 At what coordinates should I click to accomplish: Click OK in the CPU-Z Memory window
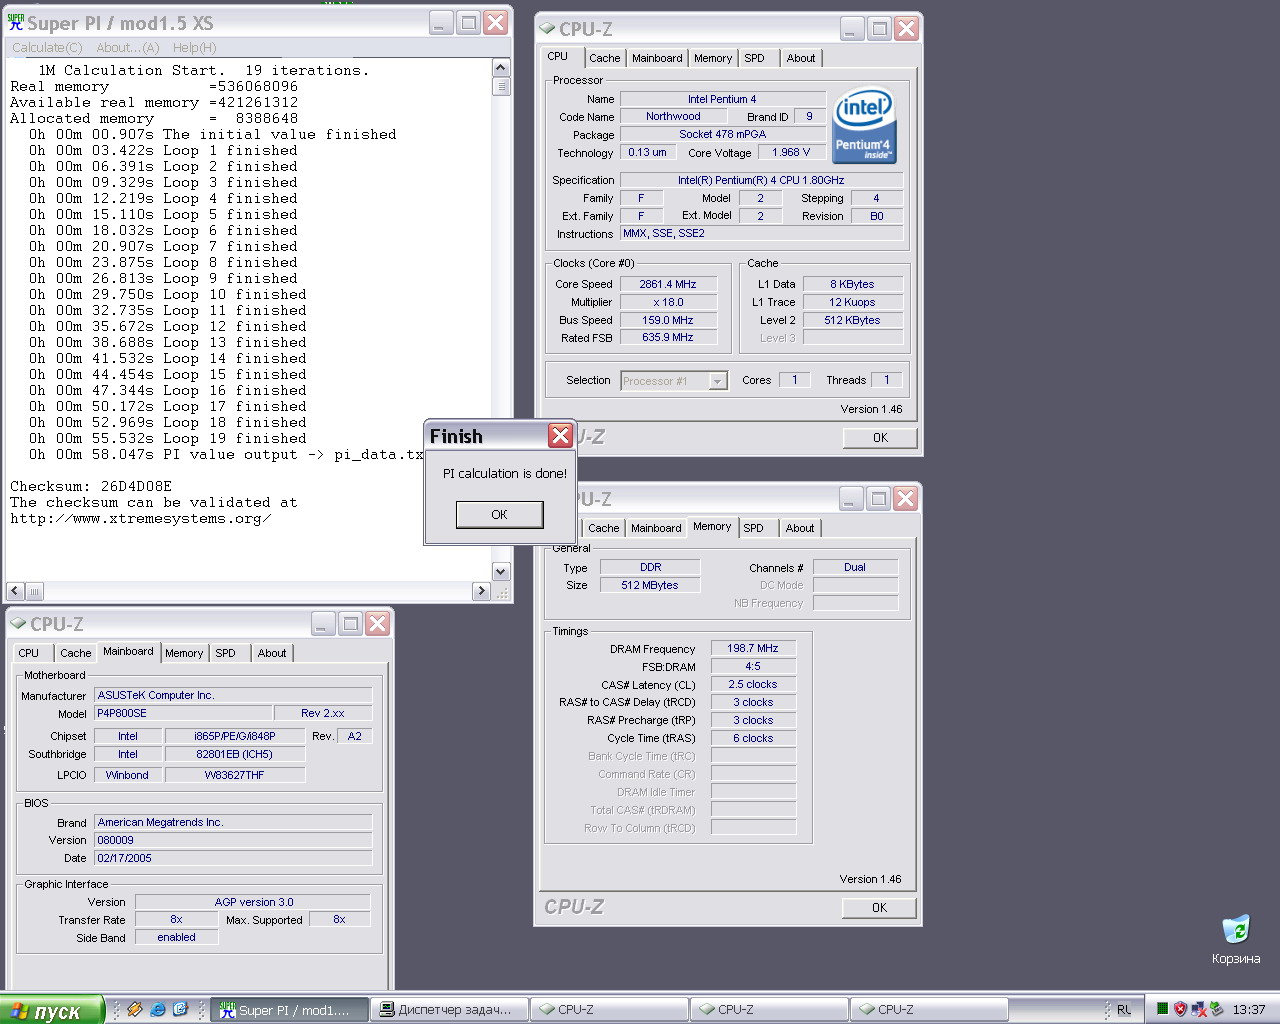pos(879,907)
